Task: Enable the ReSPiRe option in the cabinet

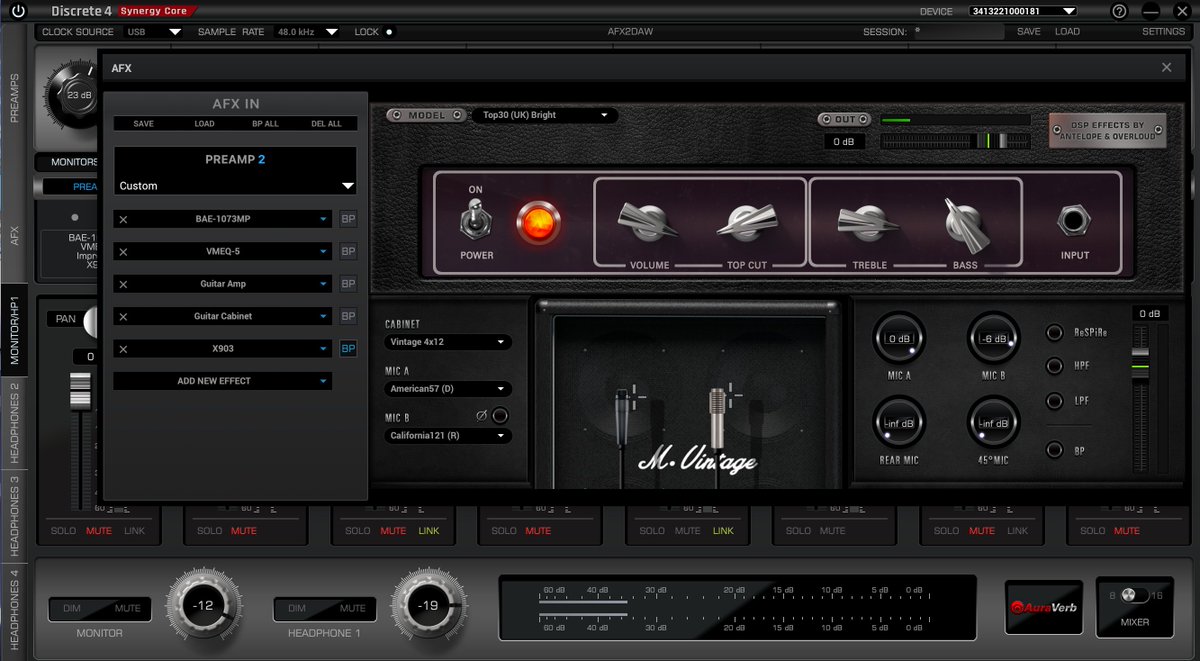Action: click(1054, 332)
